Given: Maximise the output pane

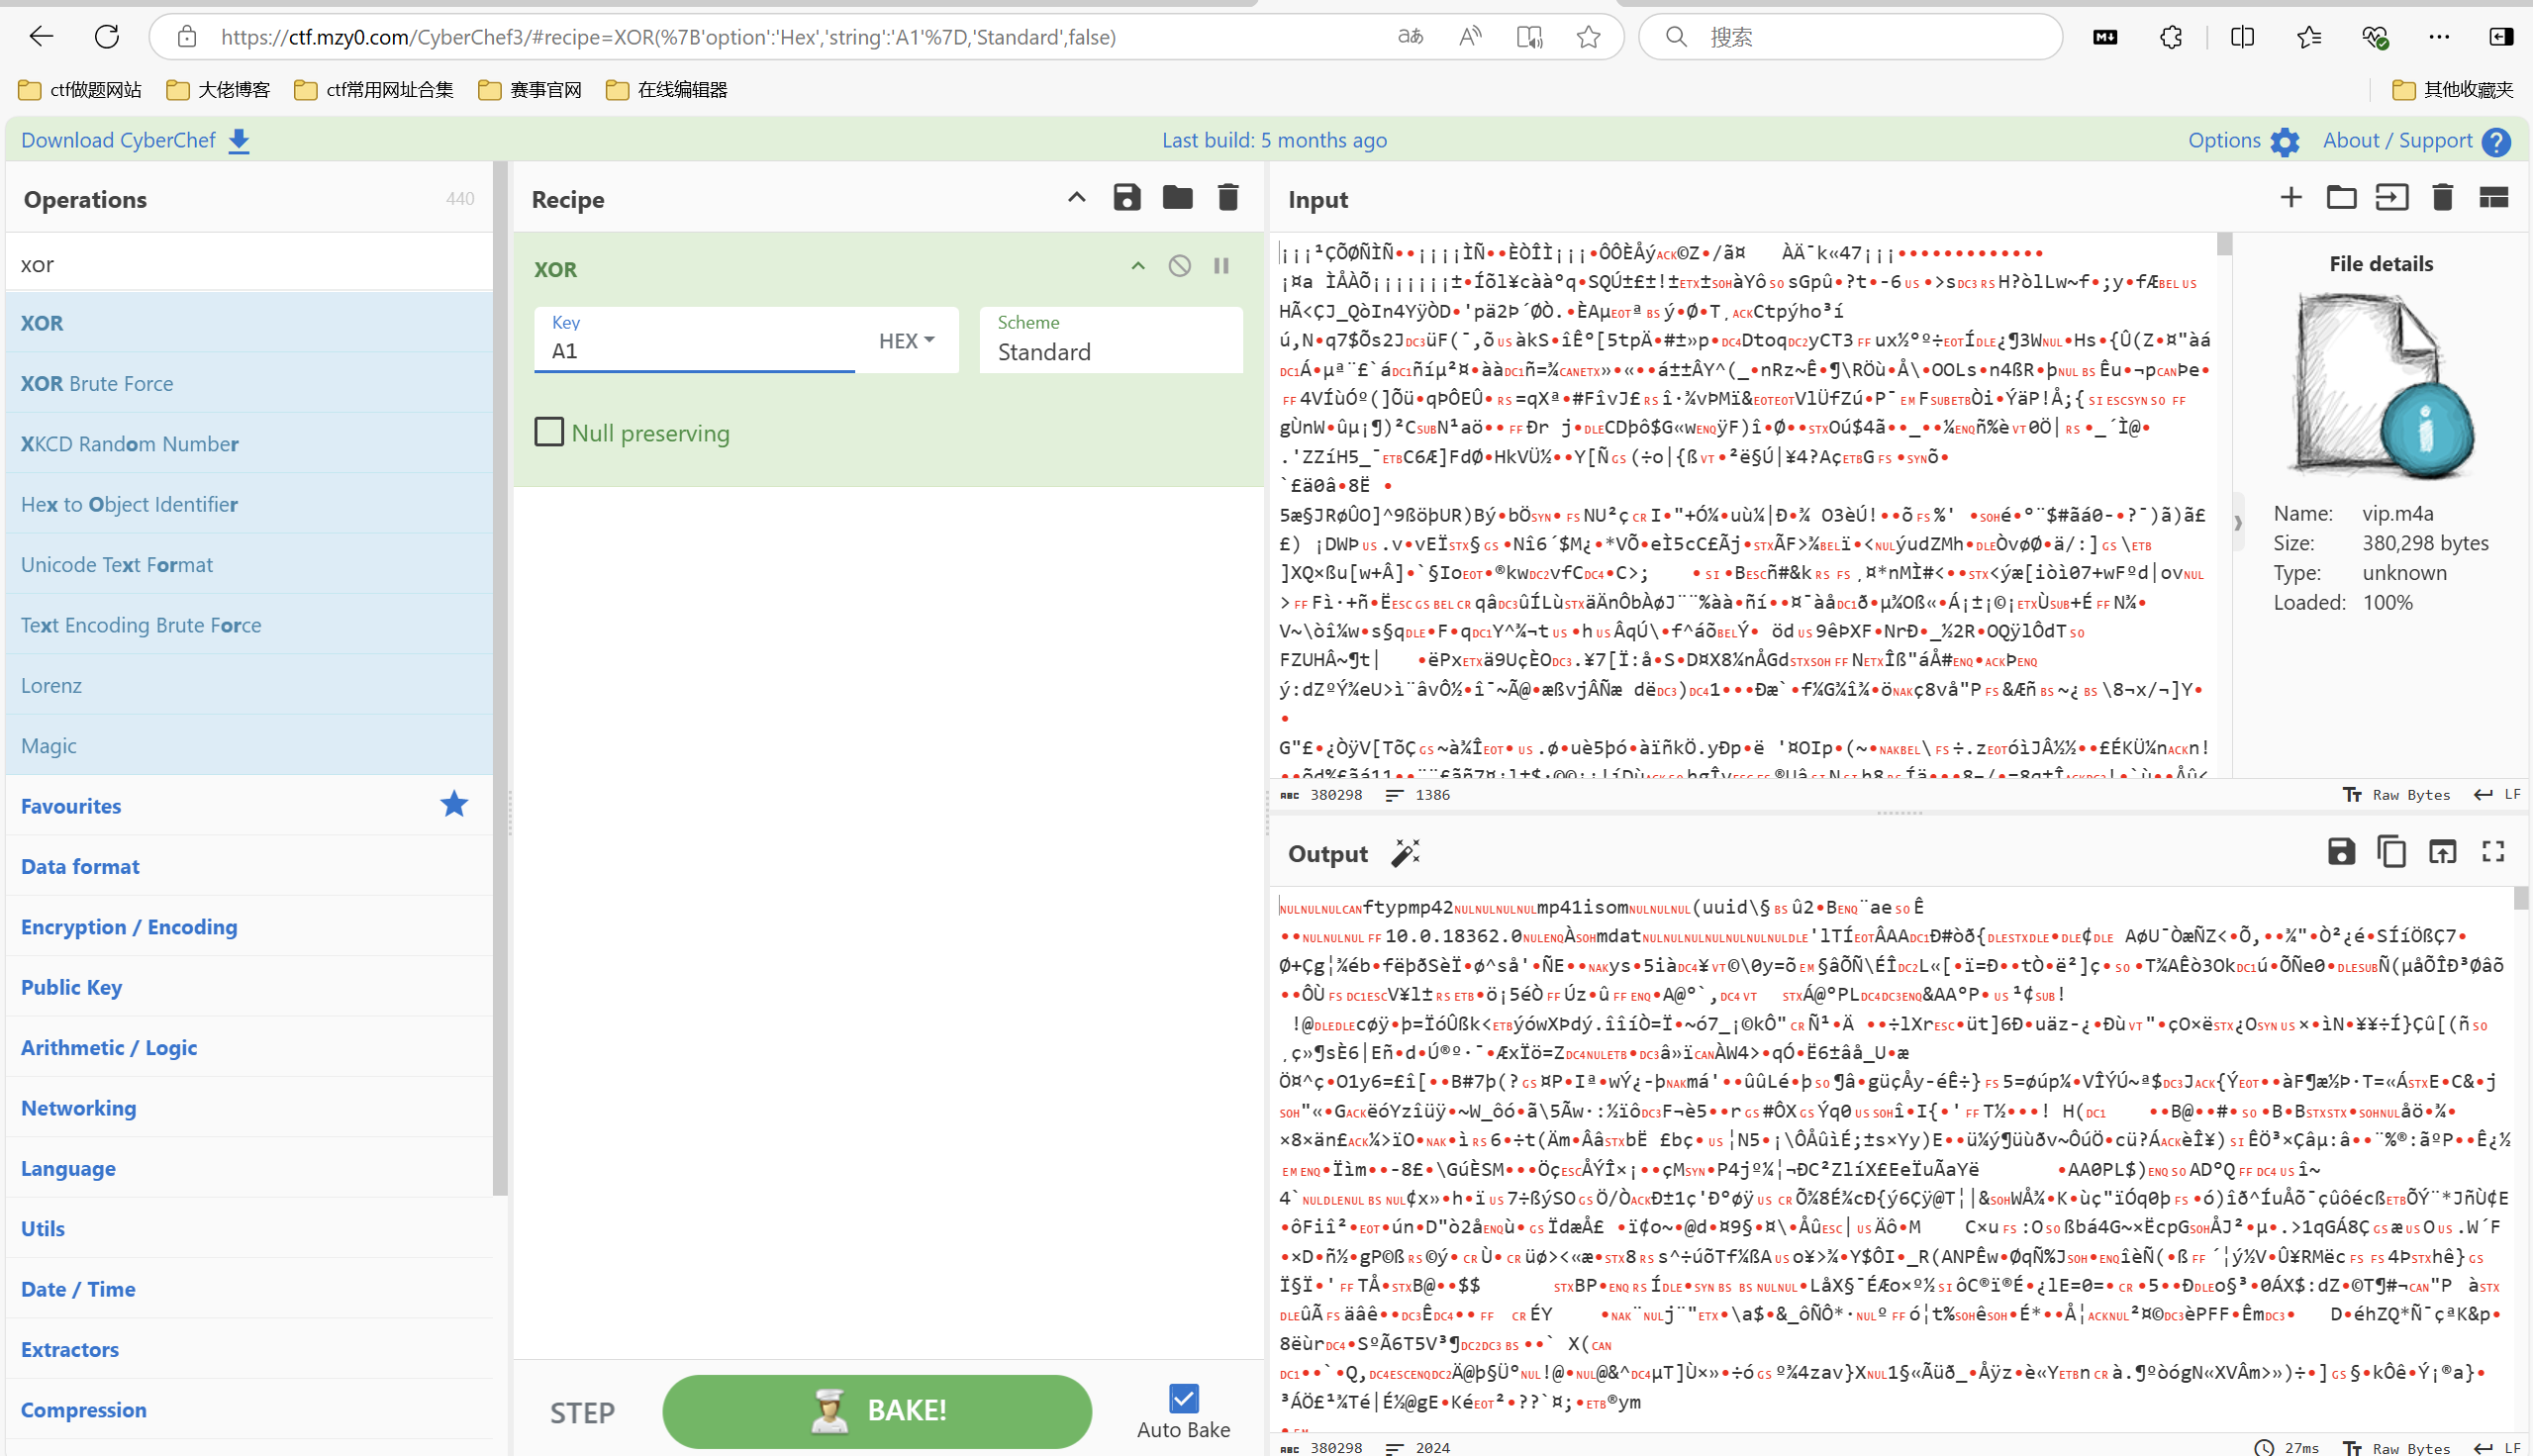Looking at the screenshot, I should (2493, 852).
